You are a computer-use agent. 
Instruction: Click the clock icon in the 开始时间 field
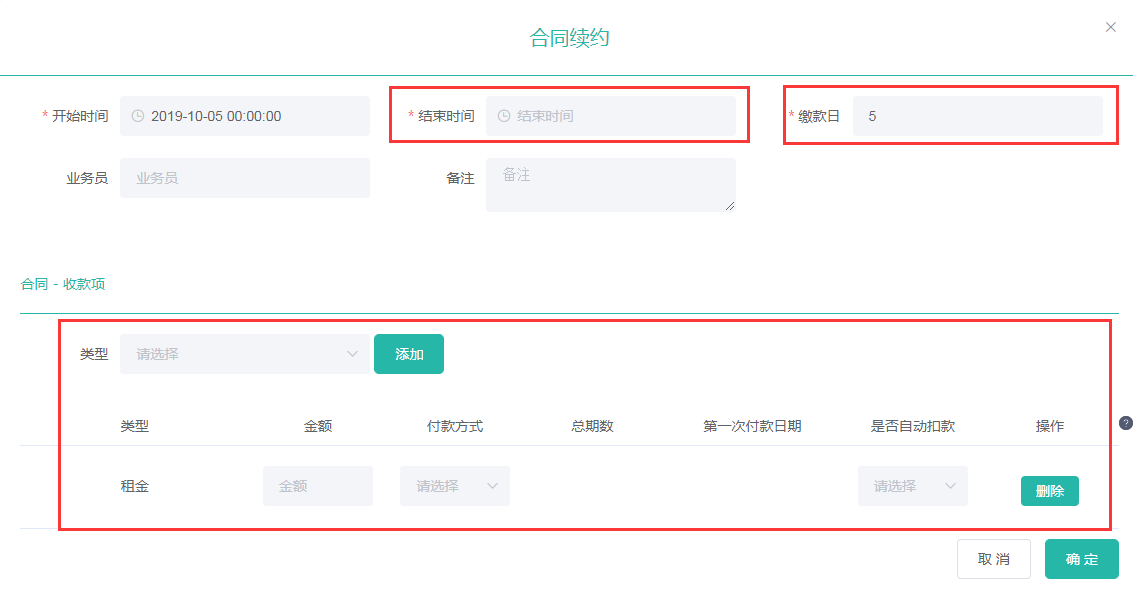pos(138,116)
